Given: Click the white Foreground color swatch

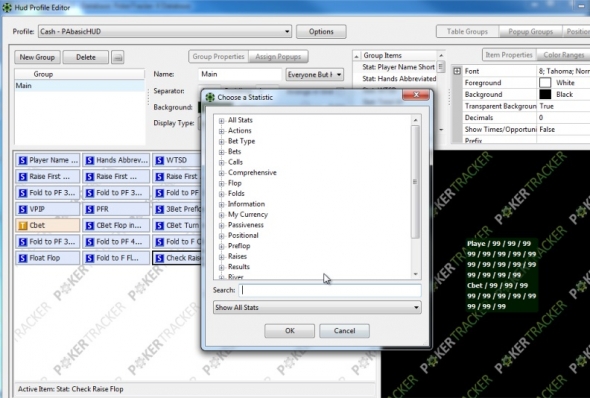Looking at the screenshot, I should (x=545, y=82).
